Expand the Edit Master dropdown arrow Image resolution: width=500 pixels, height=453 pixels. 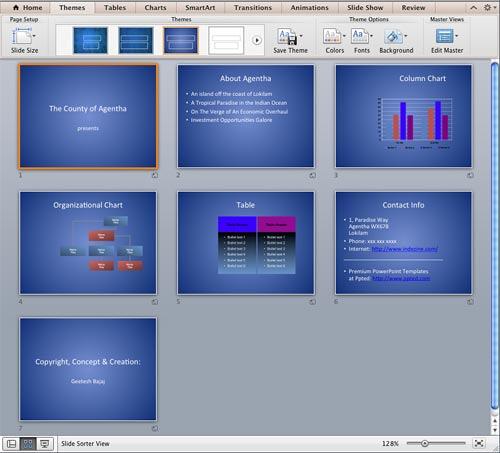click(x=457, y=36)
